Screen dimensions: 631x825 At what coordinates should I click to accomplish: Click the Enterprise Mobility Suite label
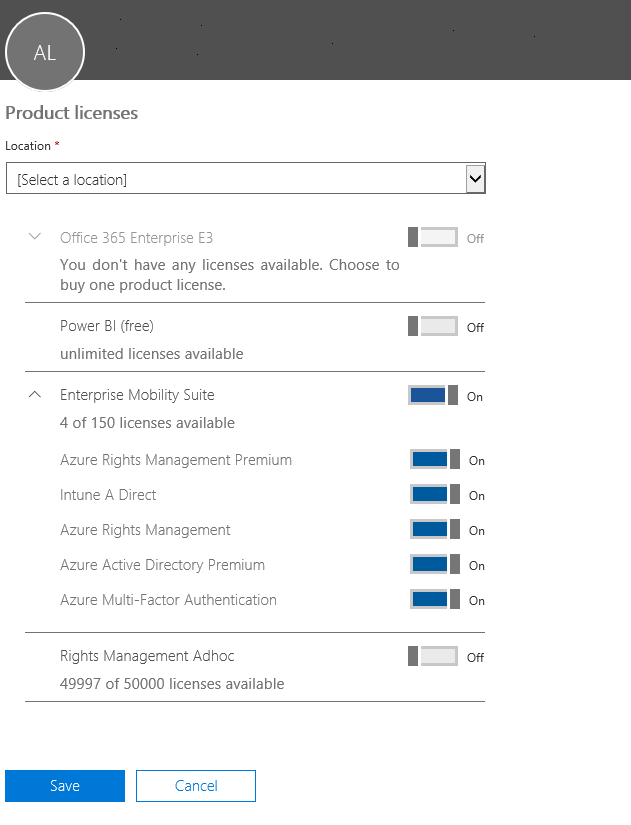pyautogui.click(x=137, y=395)
